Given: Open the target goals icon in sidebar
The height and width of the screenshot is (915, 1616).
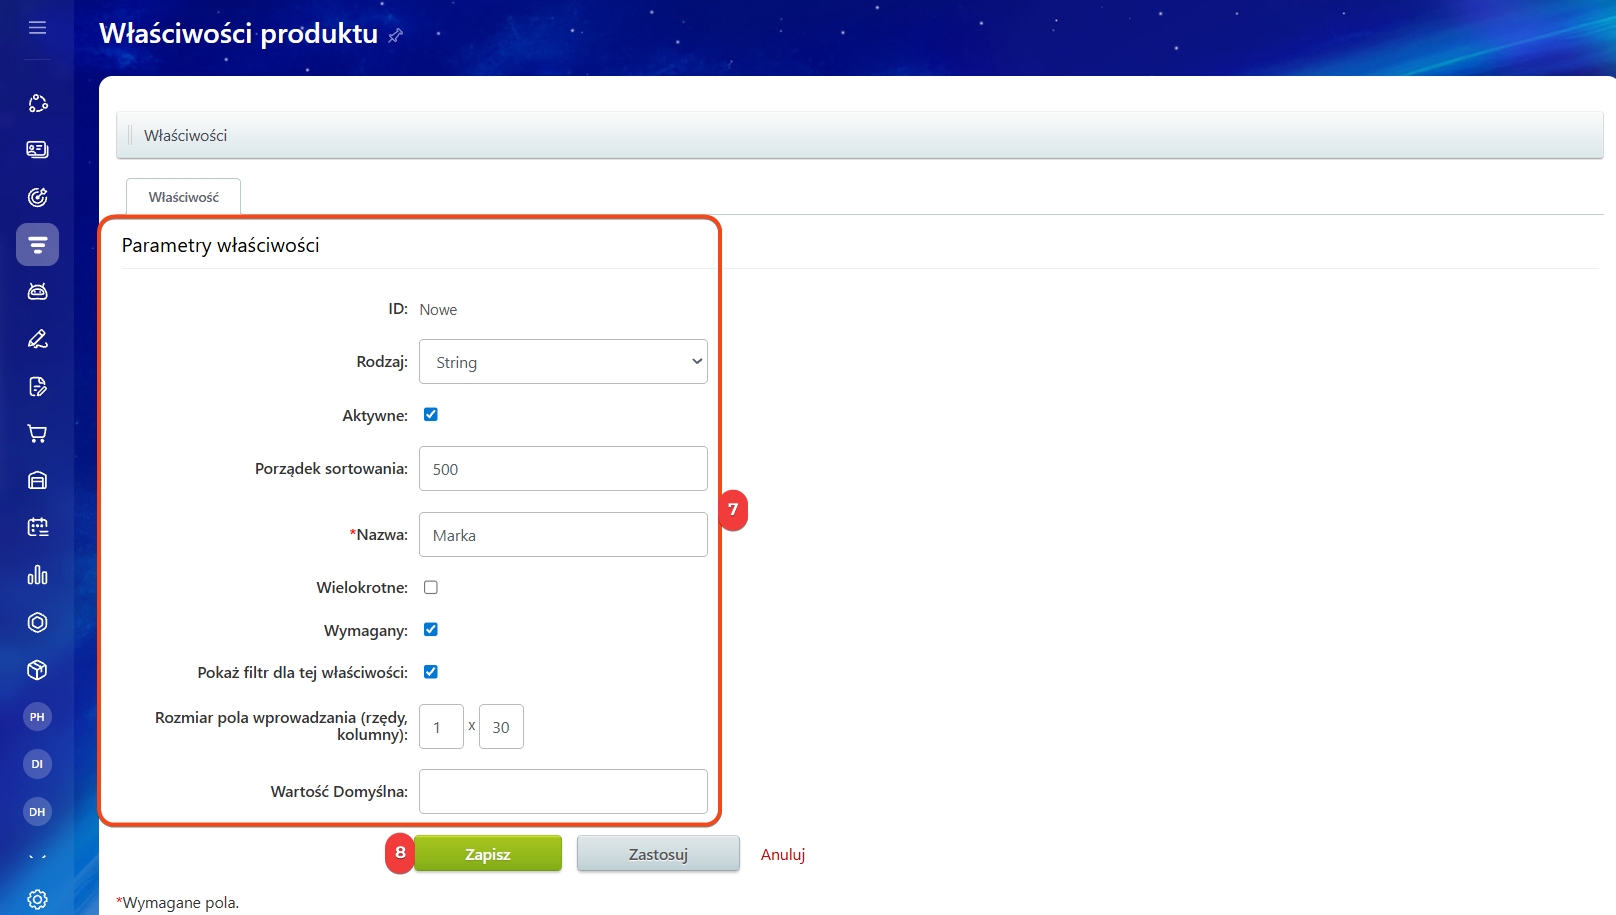Looking at the screenshot, I should click(x=37, y=197).
